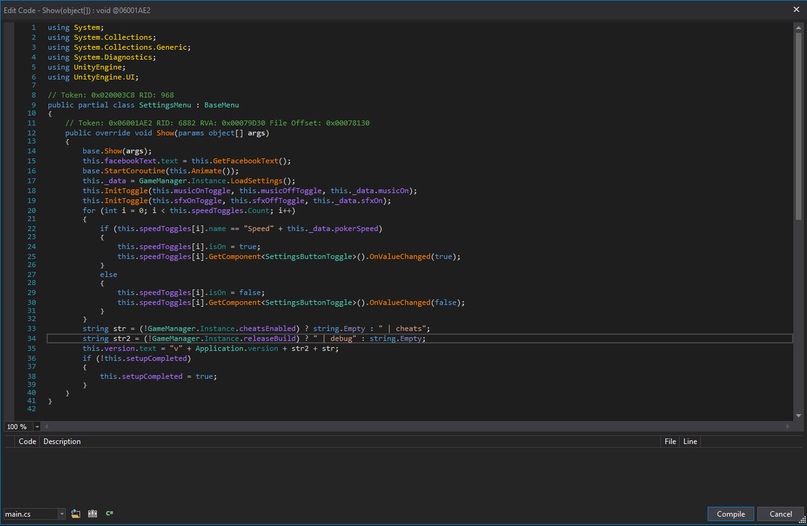Click the folder icon to add assembly reference
This screenshot has width=807, height=526.
[76, 514]
